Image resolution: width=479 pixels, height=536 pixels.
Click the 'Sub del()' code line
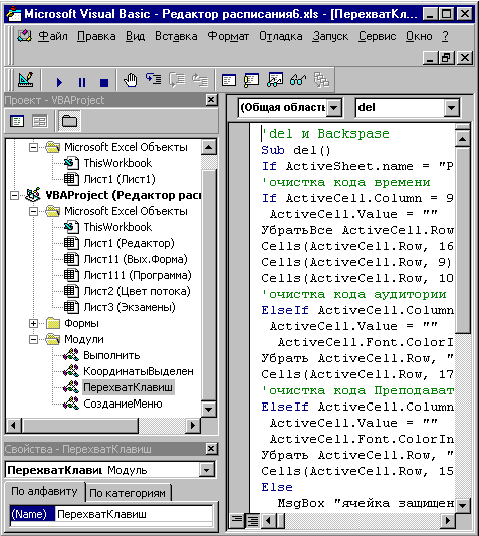tap(296, 150)
